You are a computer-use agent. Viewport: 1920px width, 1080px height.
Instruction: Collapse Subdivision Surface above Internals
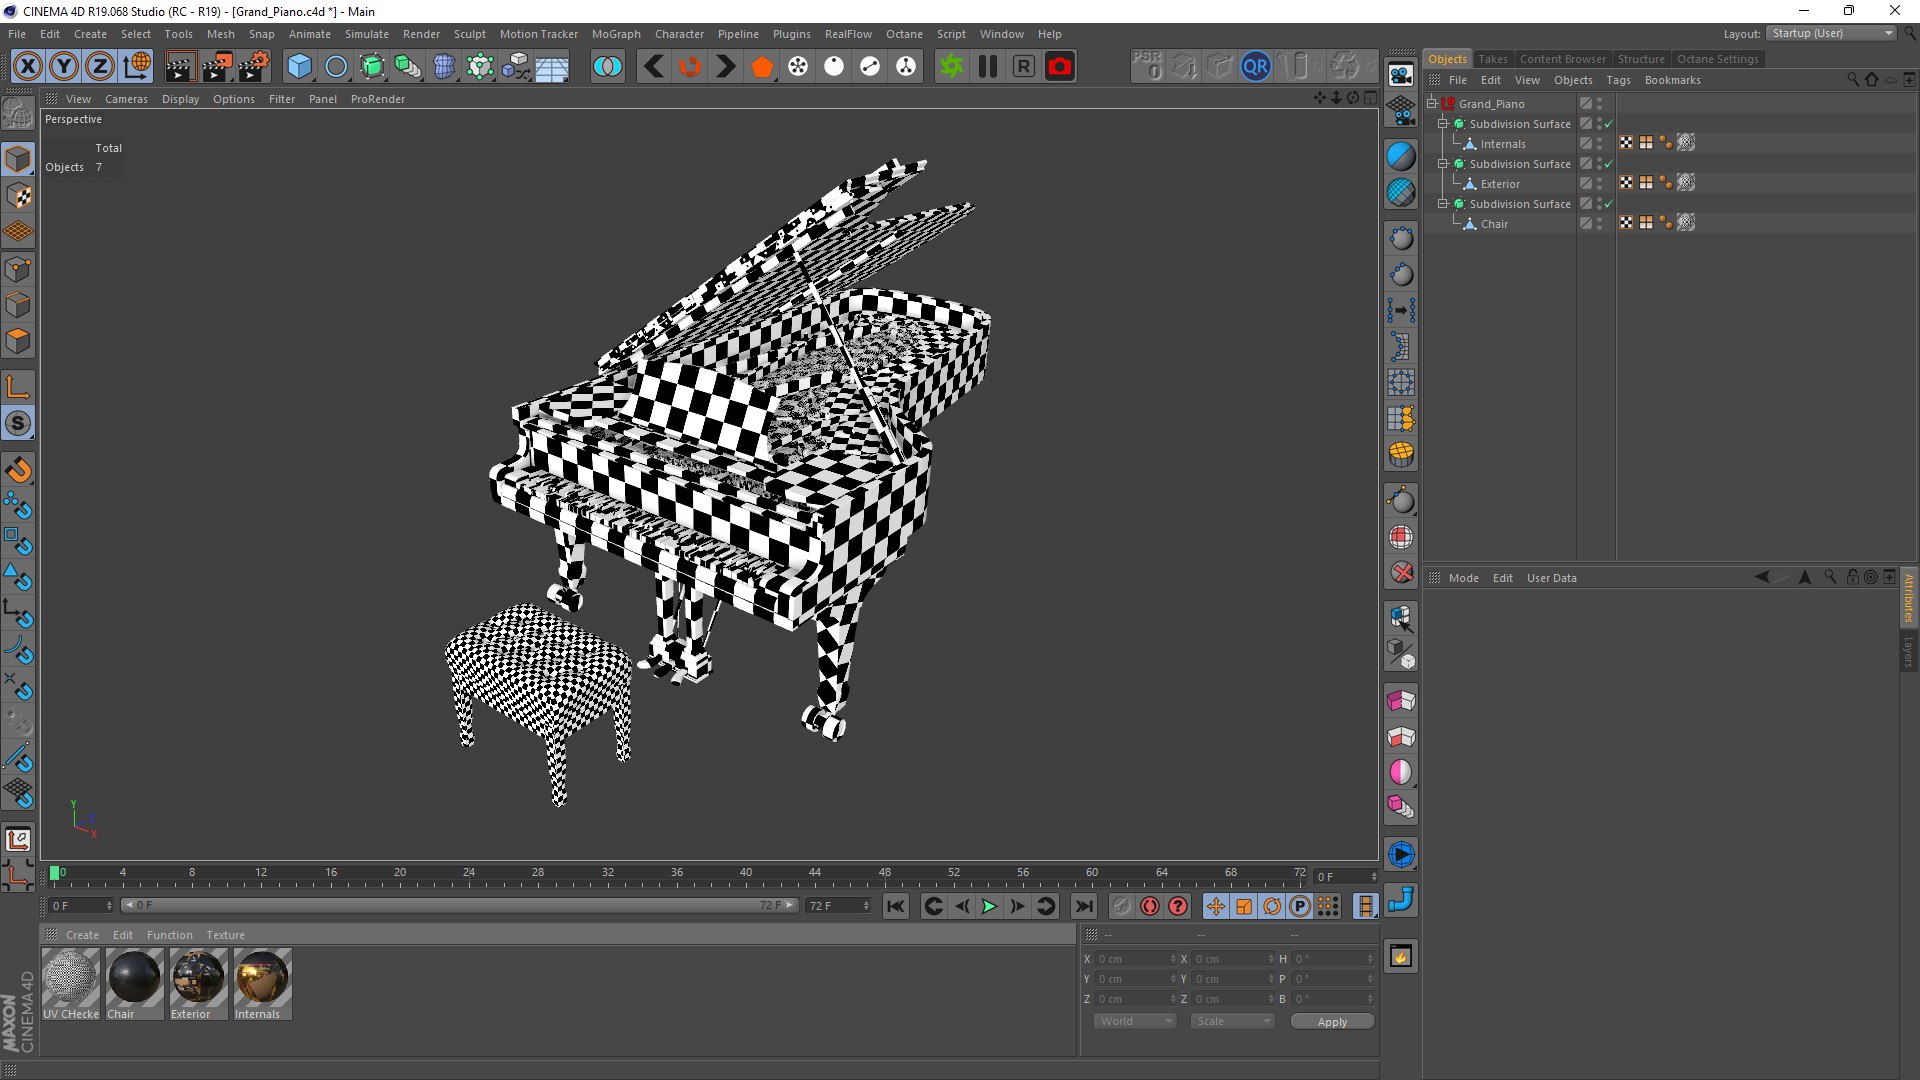coord(1443,123)
